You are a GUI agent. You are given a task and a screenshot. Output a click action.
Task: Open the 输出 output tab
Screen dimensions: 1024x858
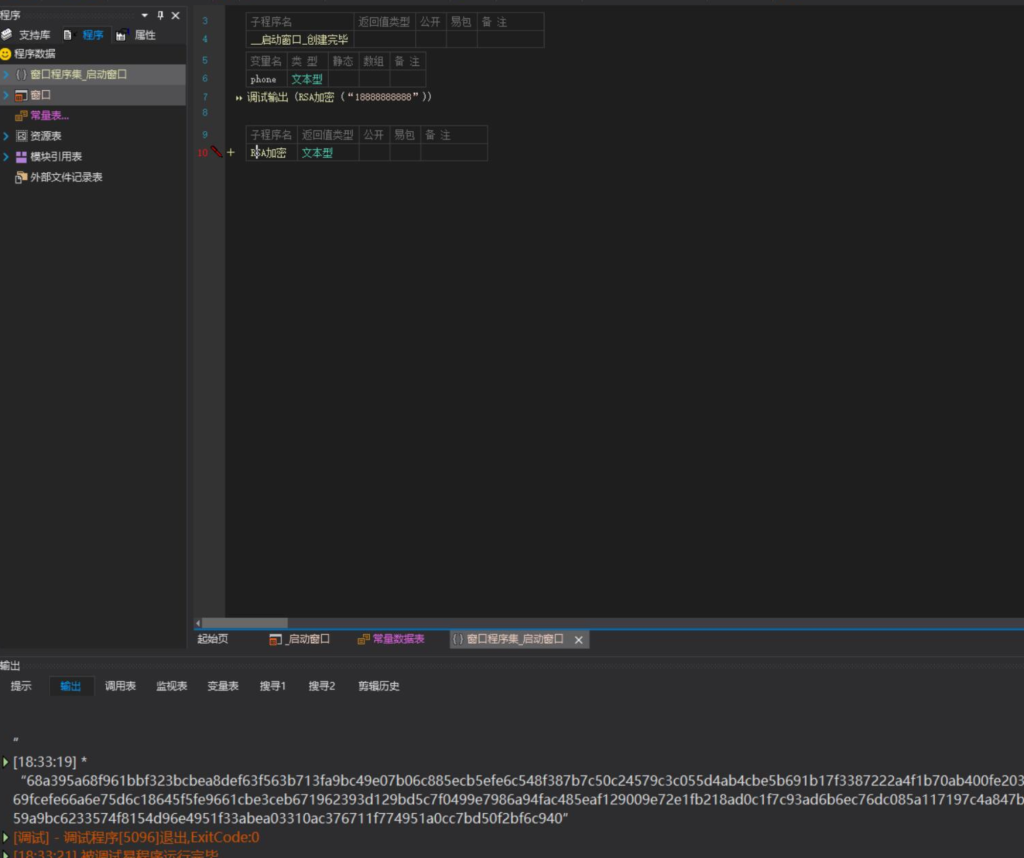point(71,686)
